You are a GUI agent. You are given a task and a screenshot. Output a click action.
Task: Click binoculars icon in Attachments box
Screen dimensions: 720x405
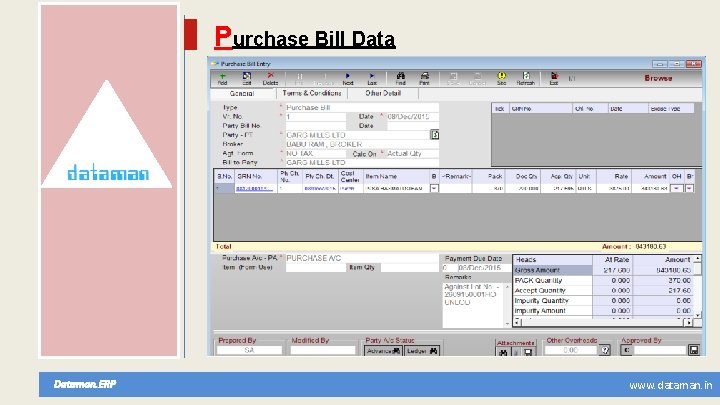click(504, 352)
